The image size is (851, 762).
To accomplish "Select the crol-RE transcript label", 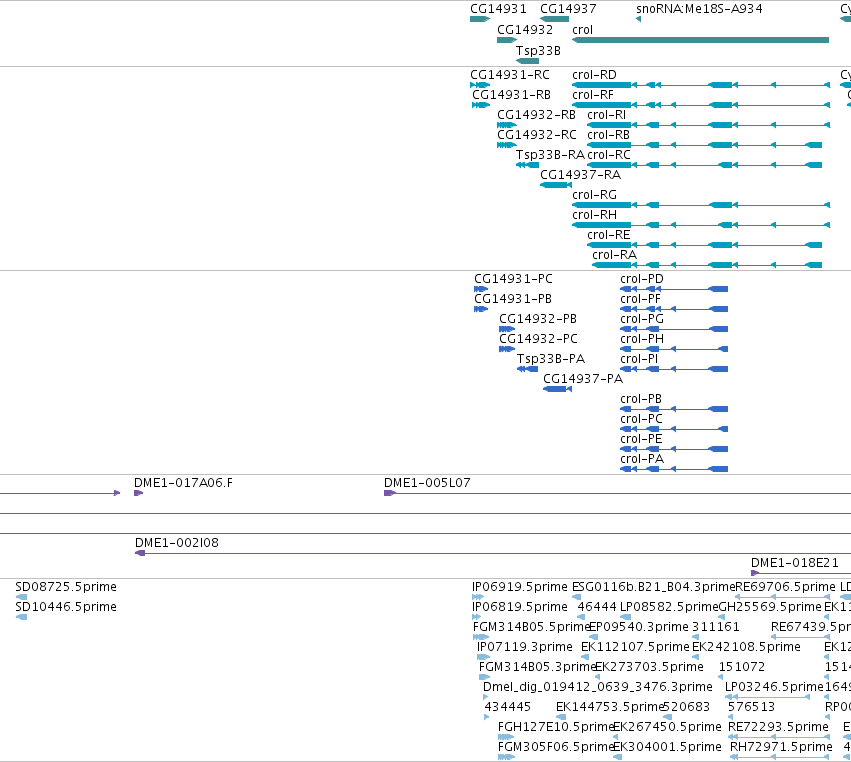I will tap(608, 235).
